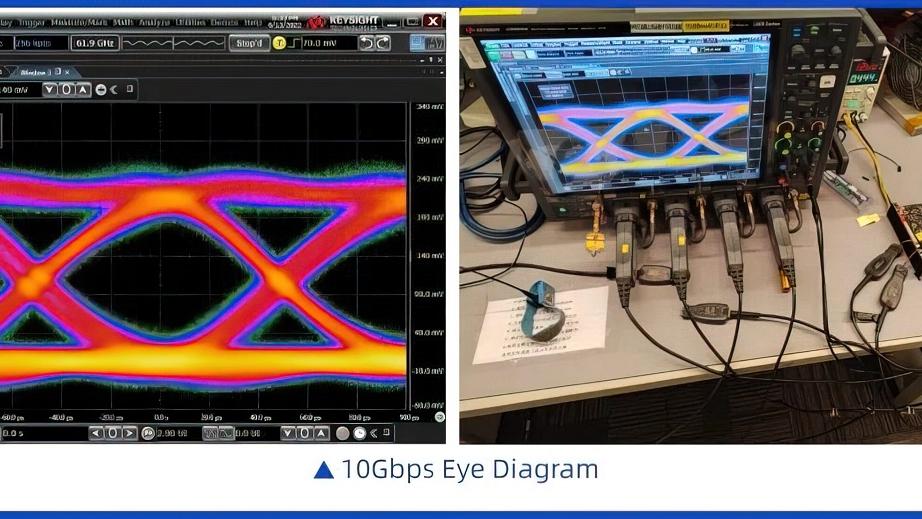Edit the sample rate field left of 61.9 GHz
This screenshot has height=519, width=922.
click(x=41, y=43)
